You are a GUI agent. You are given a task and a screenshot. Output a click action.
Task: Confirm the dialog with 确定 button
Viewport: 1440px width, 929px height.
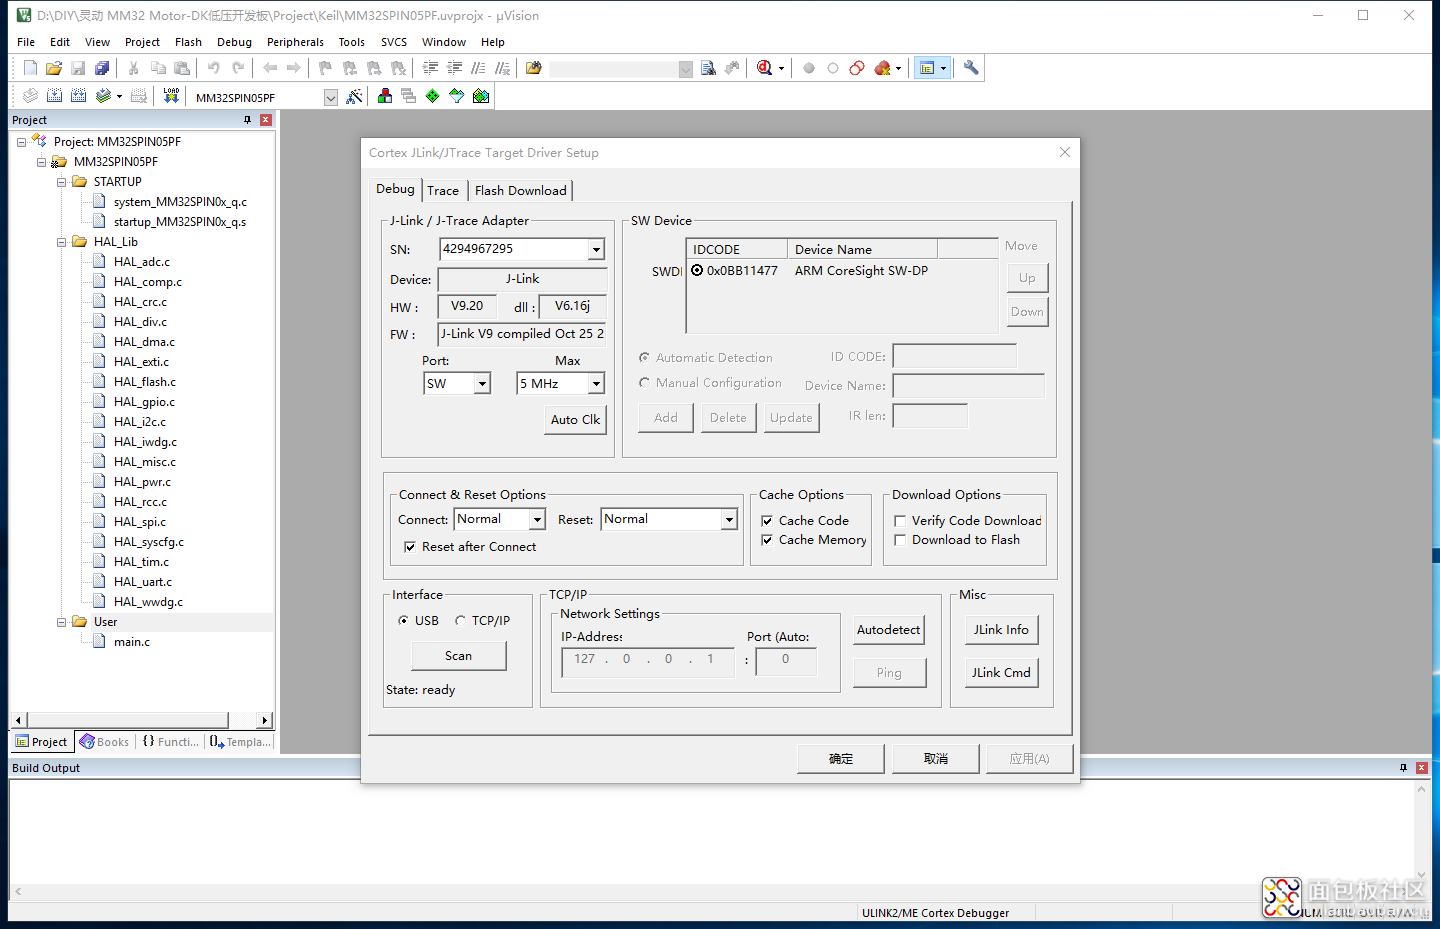click(841, 759)
